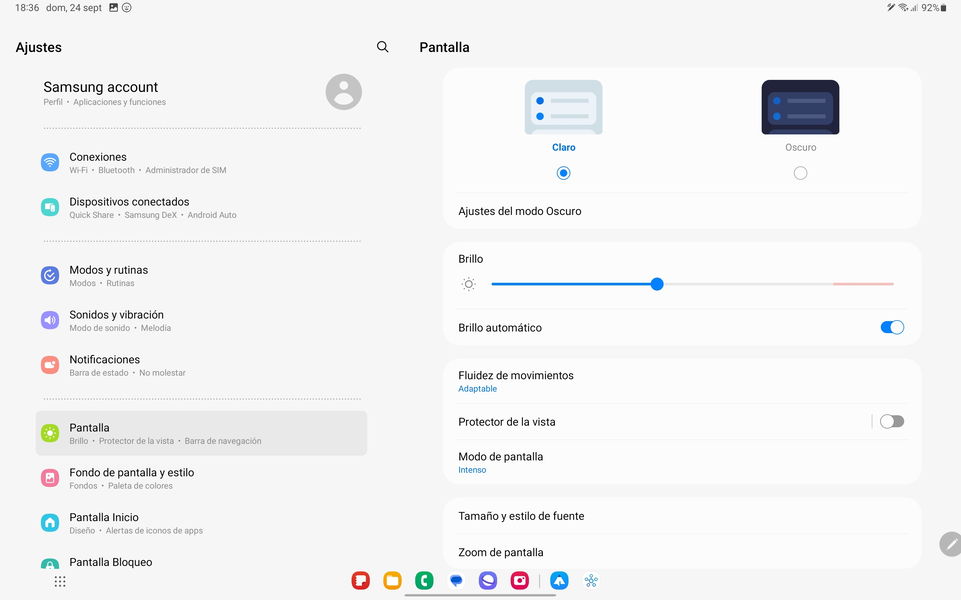
Task: Select the Oscuro radio button
Action: [800, 173]
